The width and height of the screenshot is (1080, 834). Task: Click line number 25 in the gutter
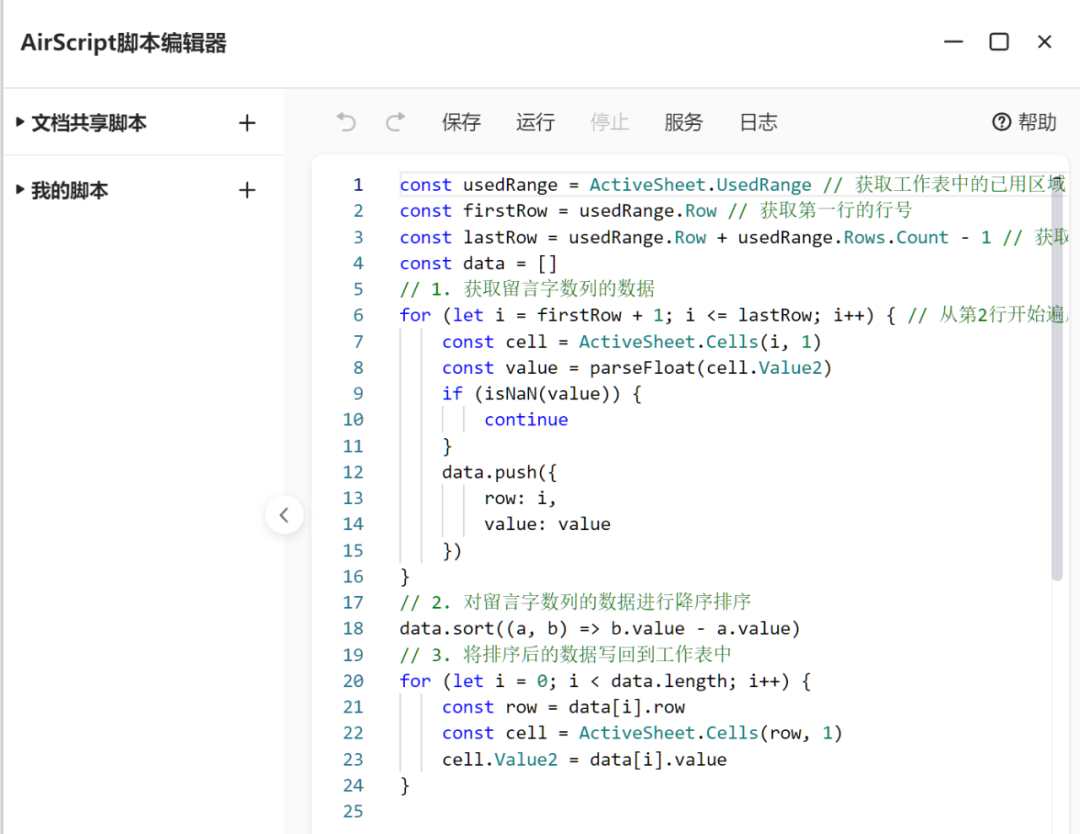353,812
